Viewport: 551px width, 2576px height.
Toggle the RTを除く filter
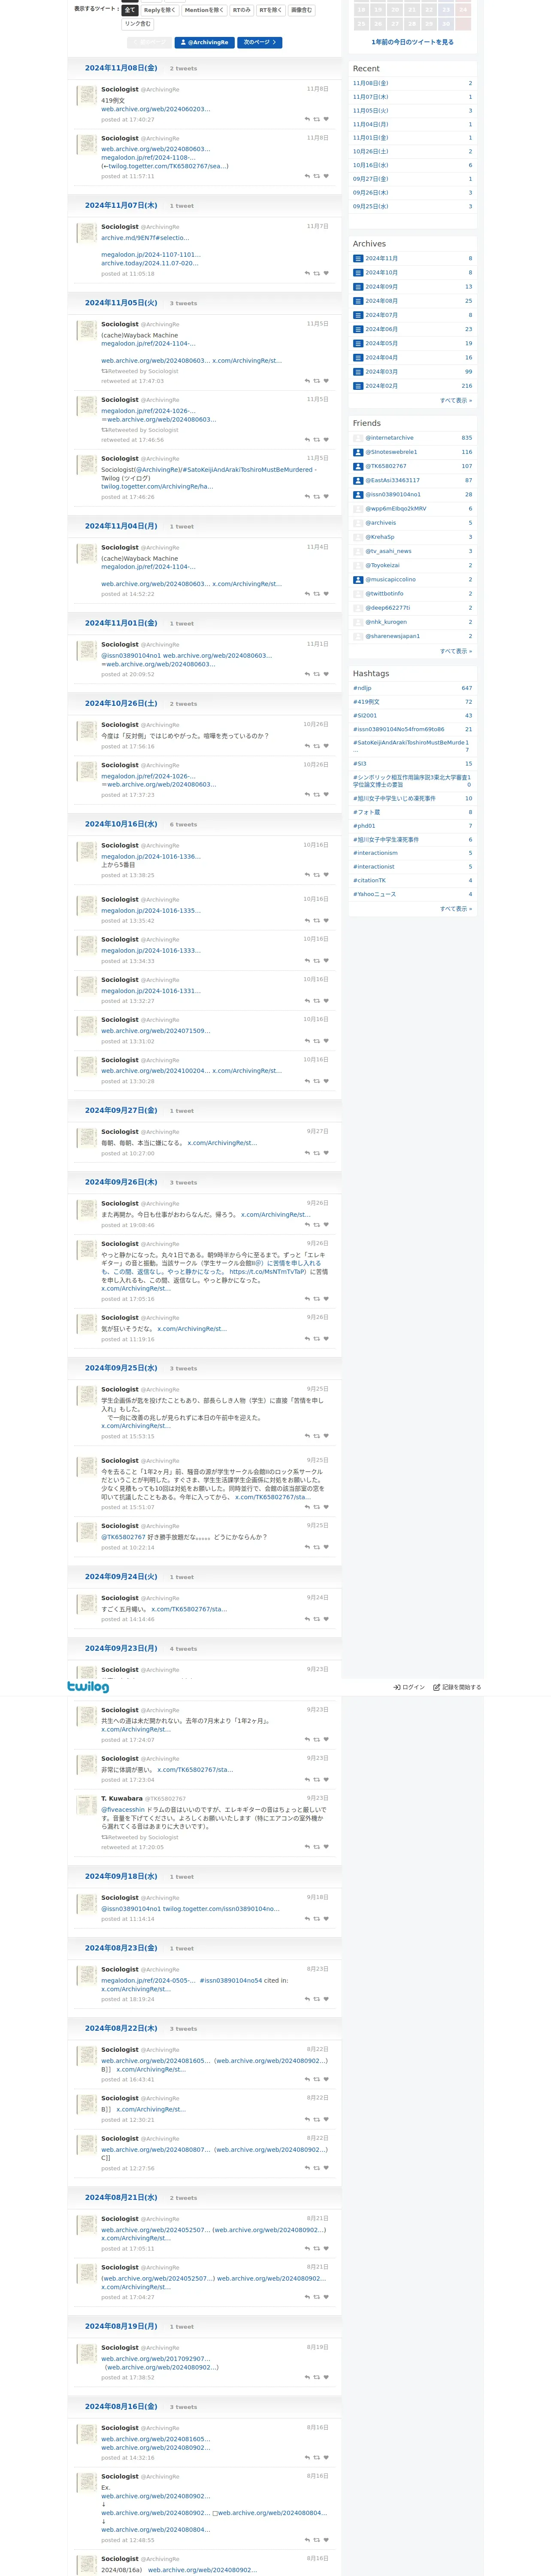(x=271, y=10)
